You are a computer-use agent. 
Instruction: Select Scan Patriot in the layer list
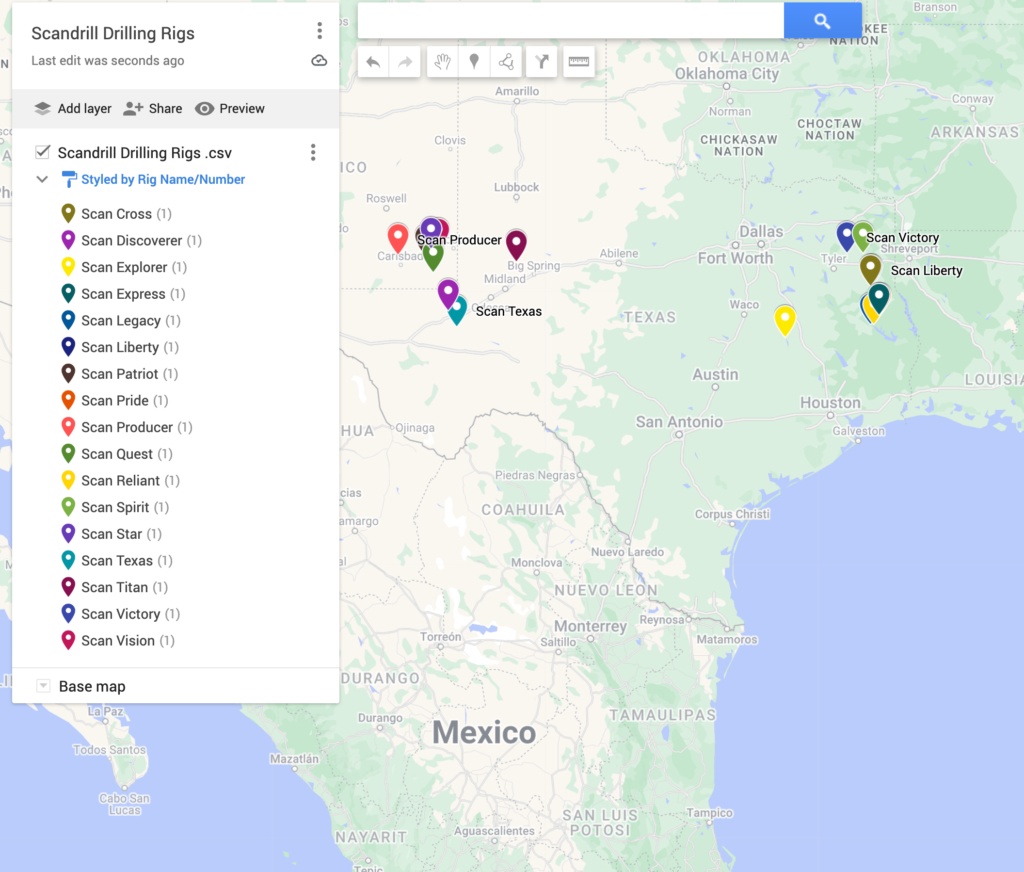120,374
